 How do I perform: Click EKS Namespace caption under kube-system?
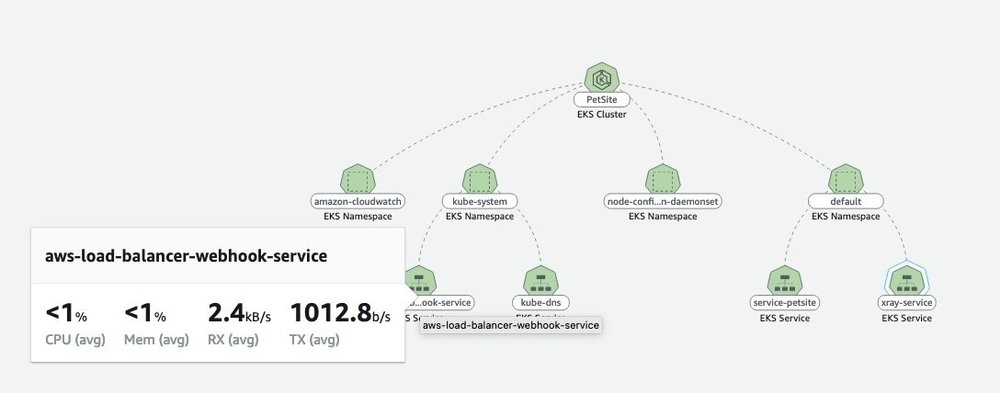click(480, 216)
